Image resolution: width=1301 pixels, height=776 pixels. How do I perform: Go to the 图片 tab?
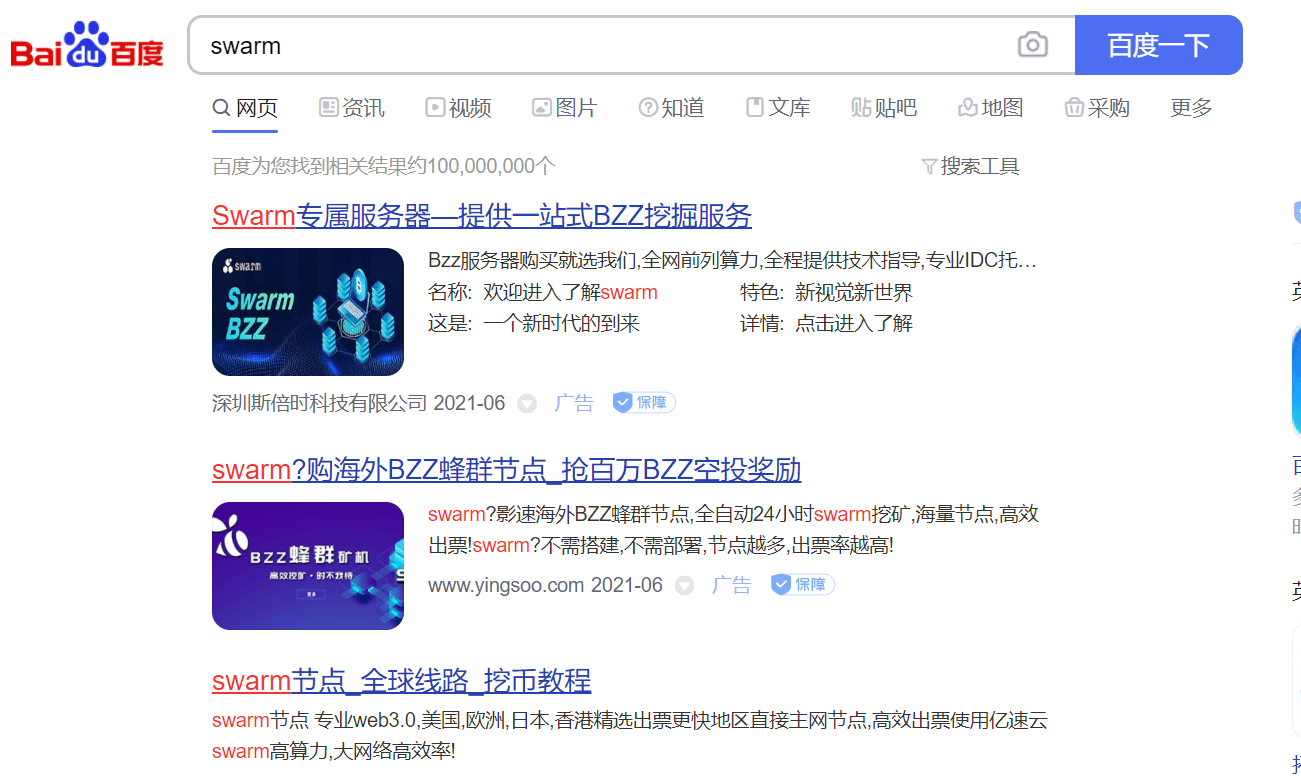coord(564,108)
